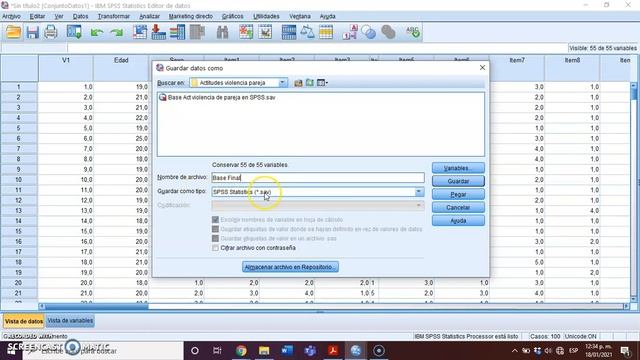Click the Redo green arrow icon
Viewport: 640px width, 360px height.
(x=117, y=33)
